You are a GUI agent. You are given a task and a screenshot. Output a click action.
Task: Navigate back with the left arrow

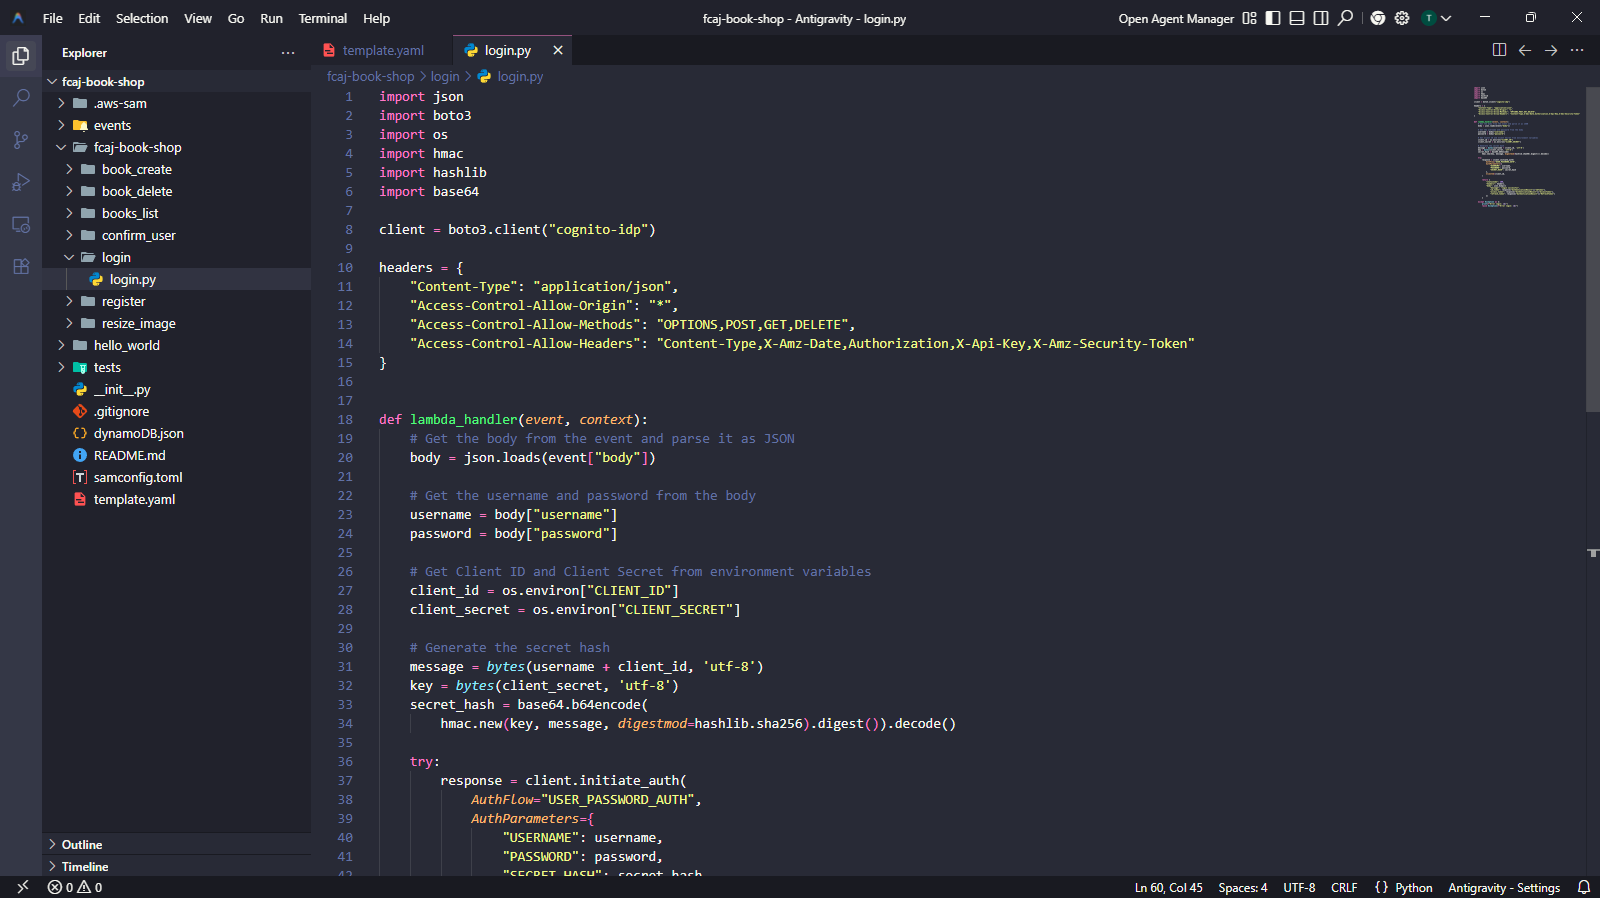tap(1525, 50)
